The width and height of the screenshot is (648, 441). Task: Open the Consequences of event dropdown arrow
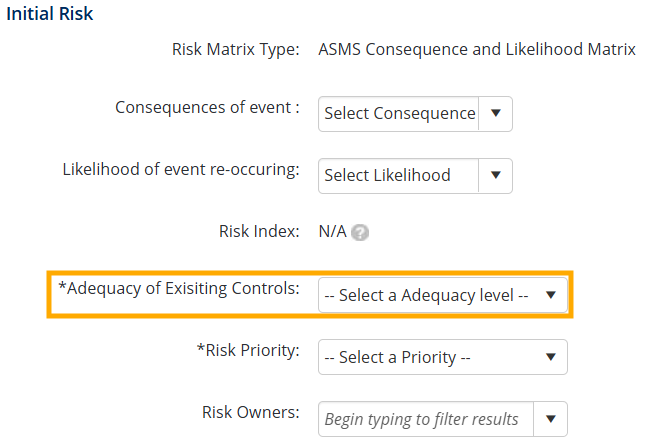click(495, 113)
